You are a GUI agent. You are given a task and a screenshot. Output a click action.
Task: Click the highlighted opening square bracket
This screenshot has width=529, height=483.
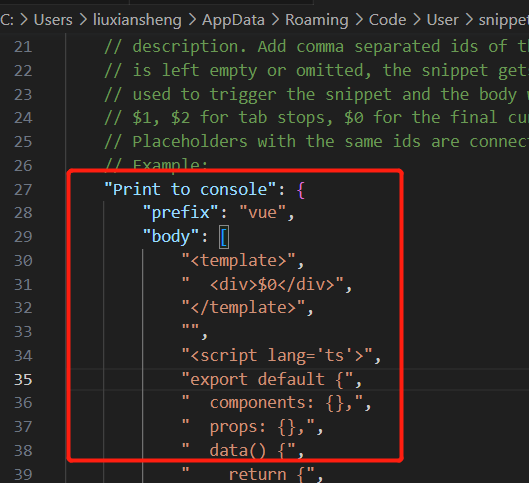click(224, 237)
